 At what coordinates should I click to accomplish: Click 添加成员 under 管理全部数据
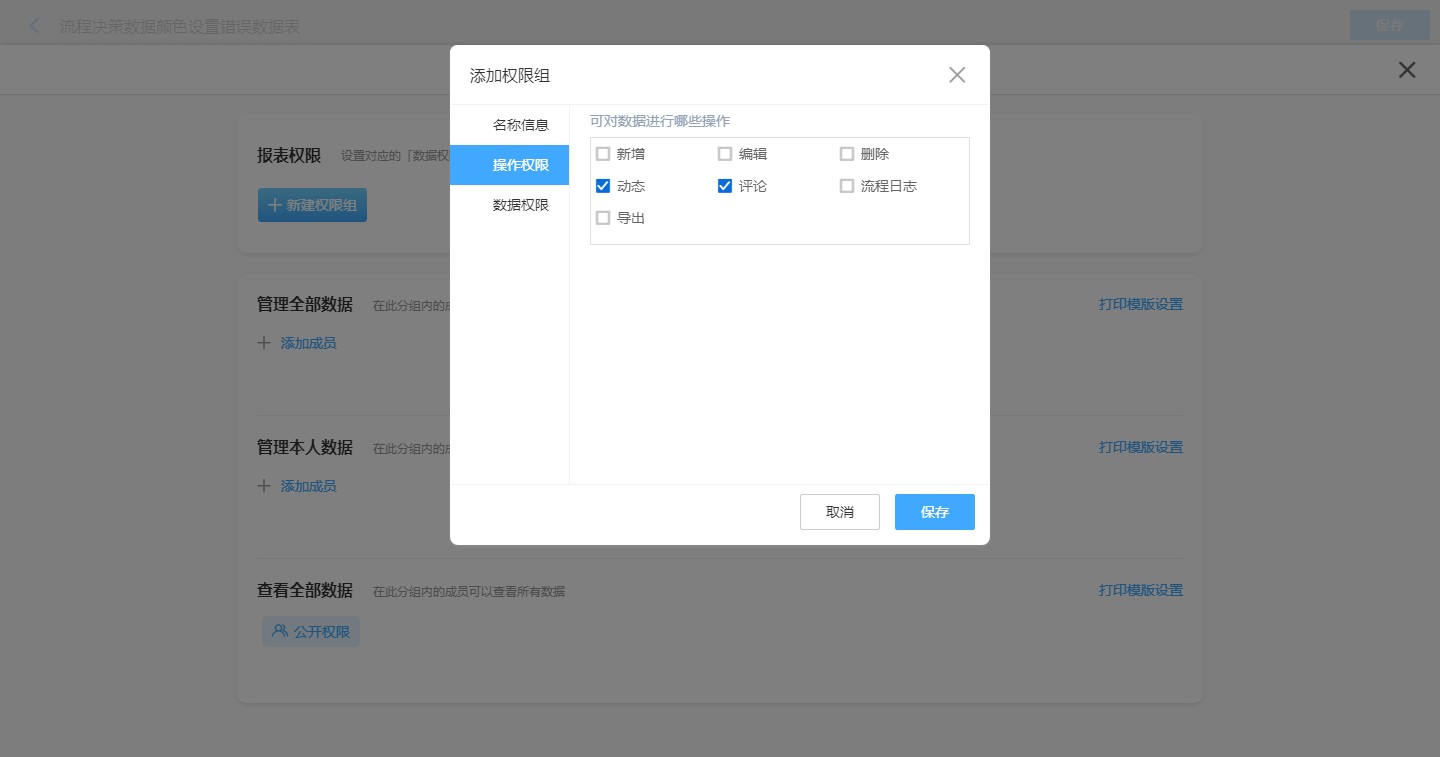(307, 343)
